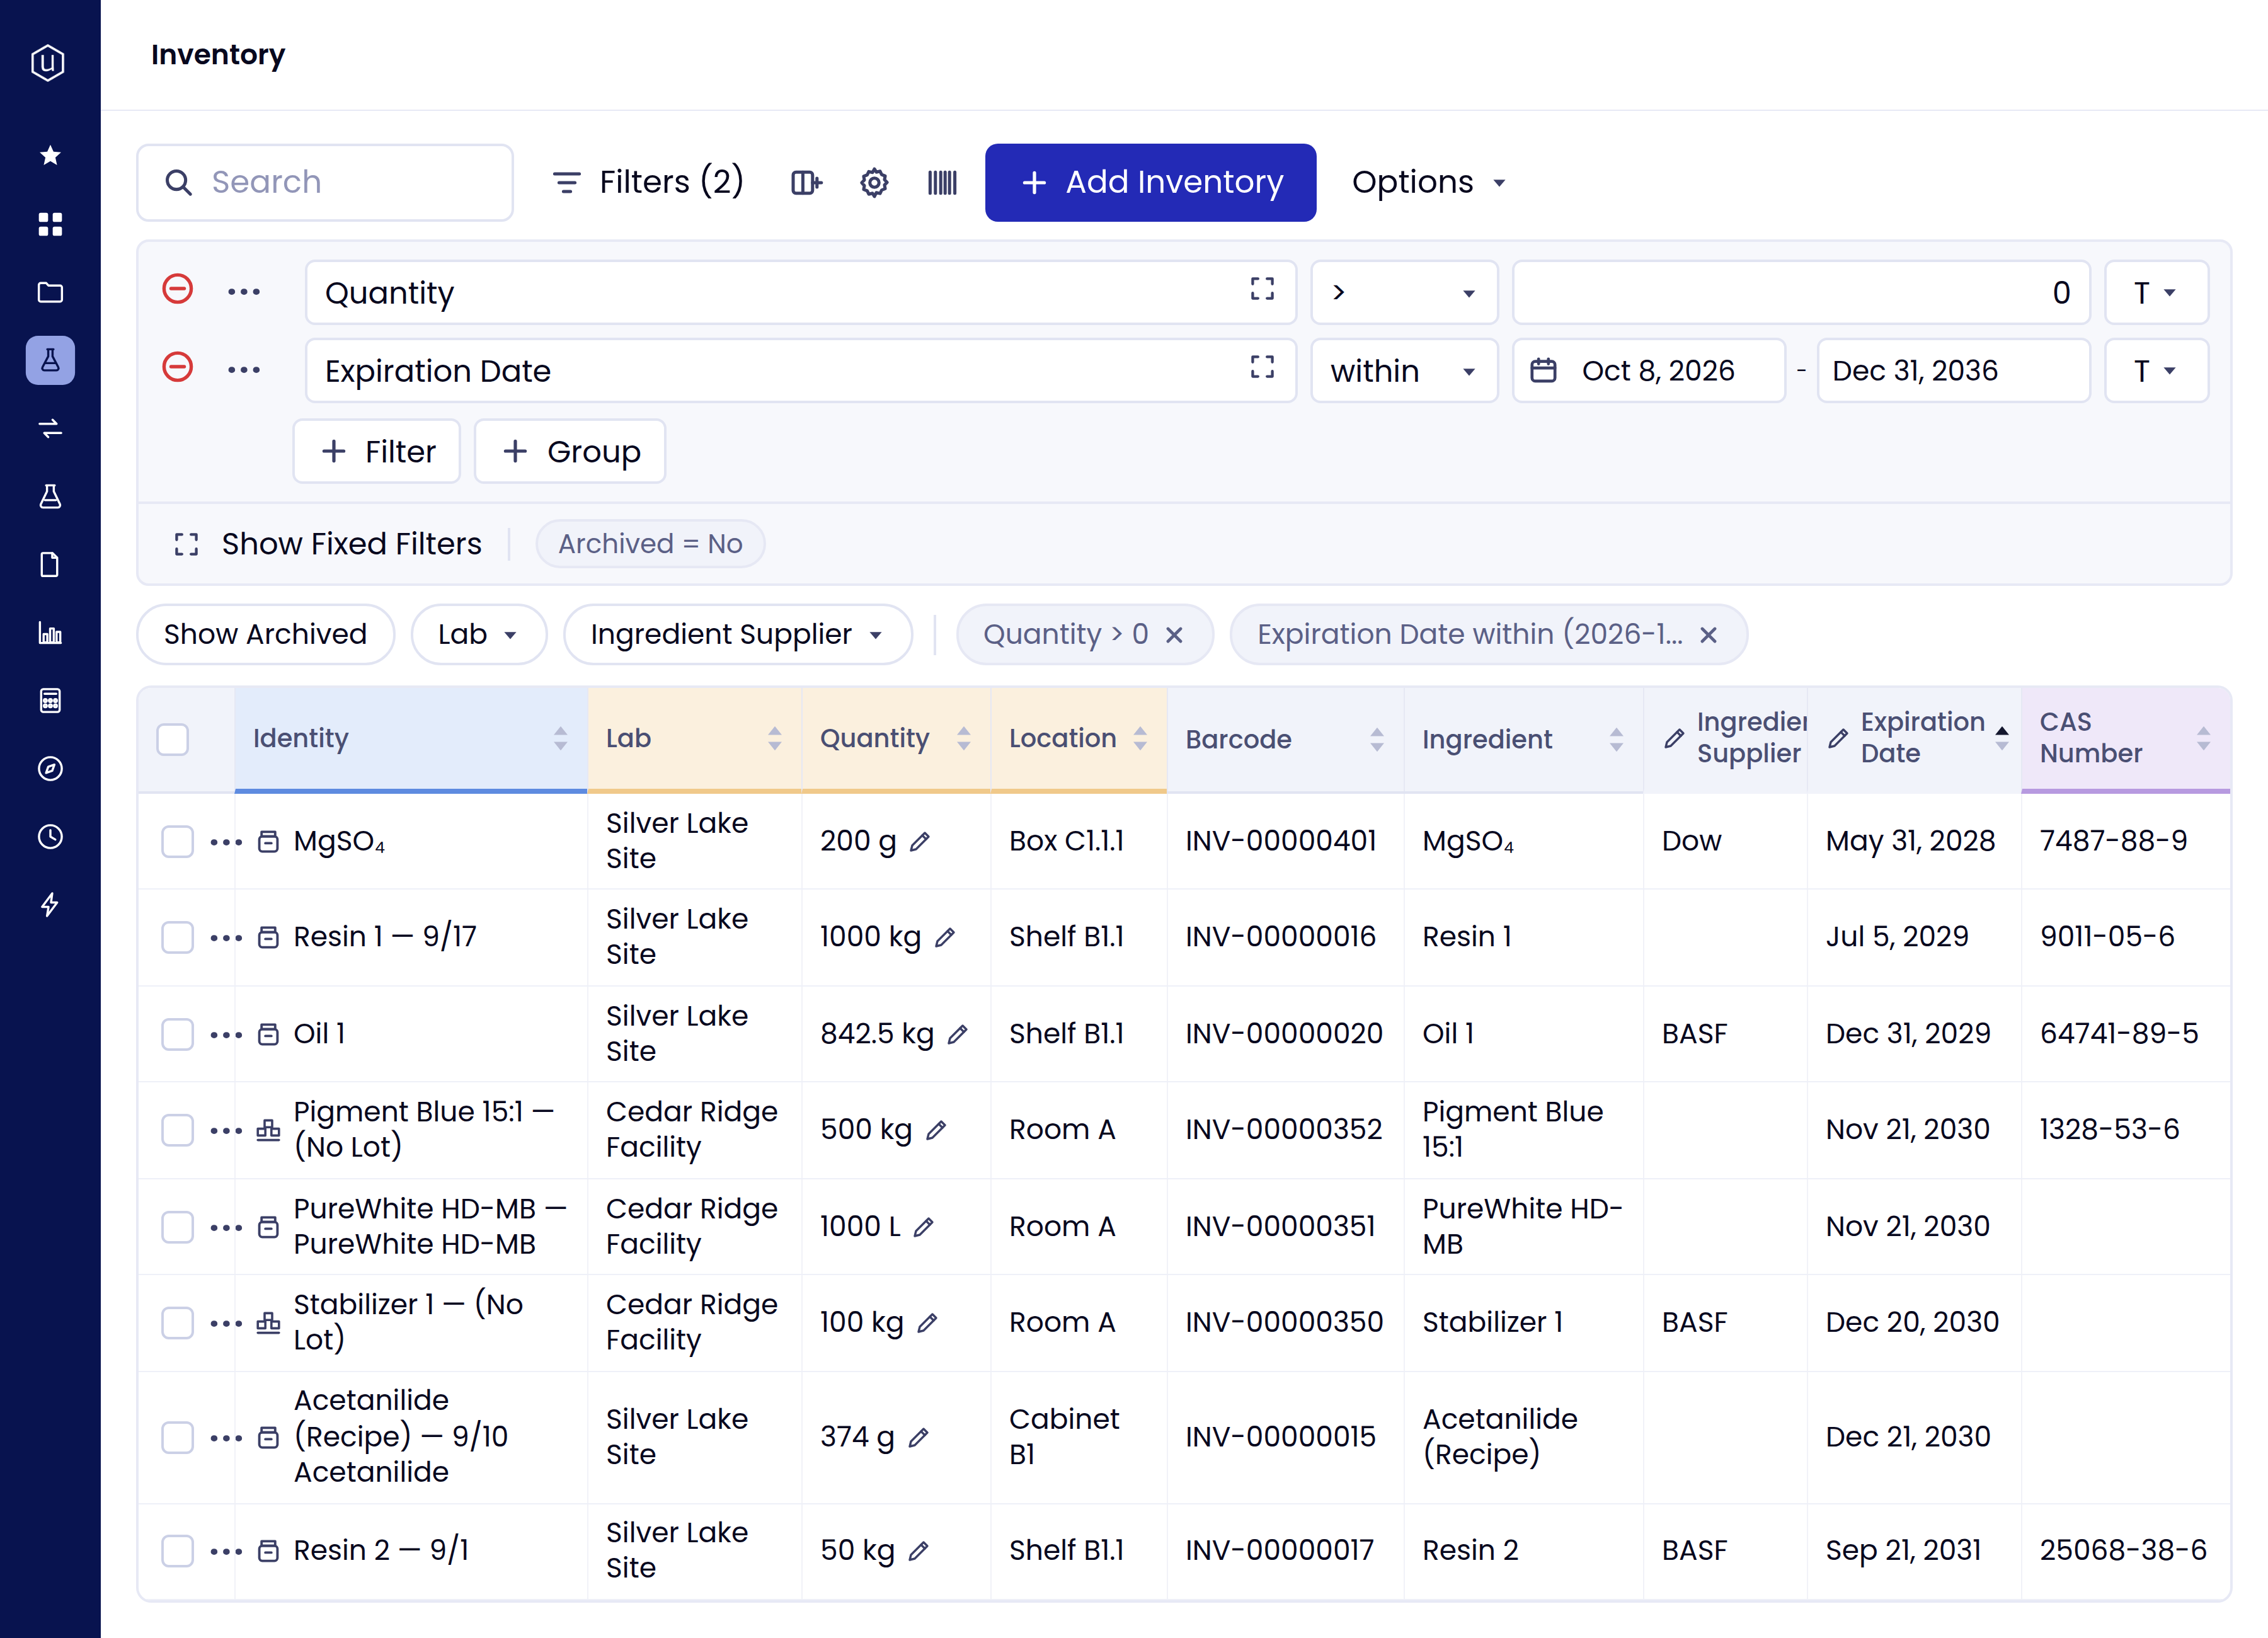Viewport: 2268px width, 1638px height.
Task: Open the T dropdown on Quantity filter row
Action: pyautogui.click(x=2156, y=292)
